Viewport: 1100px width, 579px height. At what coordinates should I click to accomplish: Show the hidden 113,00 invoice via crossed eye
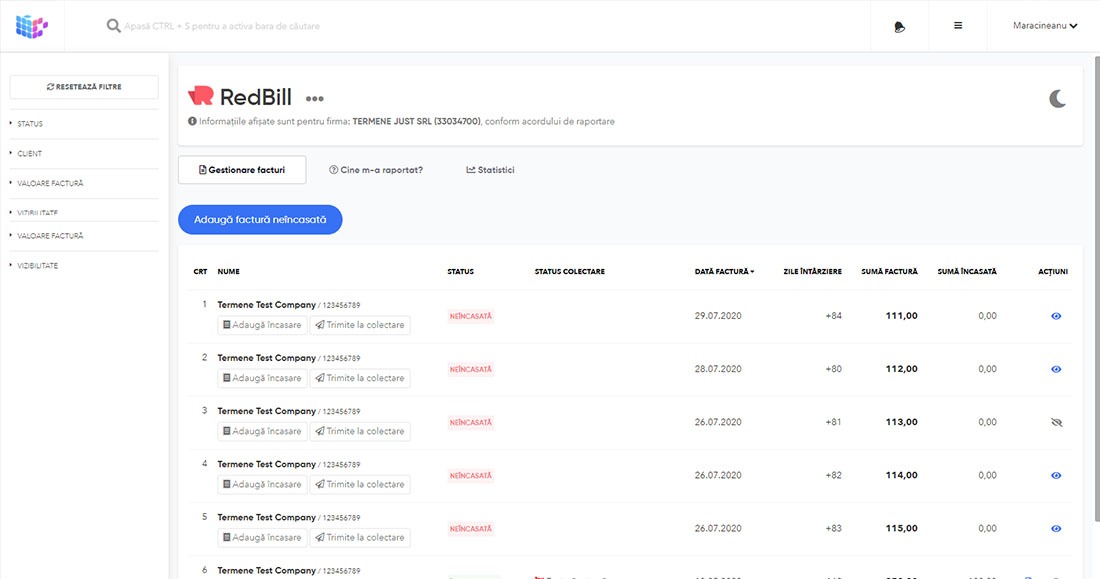pyautogui.click(x=1056, y=422)
